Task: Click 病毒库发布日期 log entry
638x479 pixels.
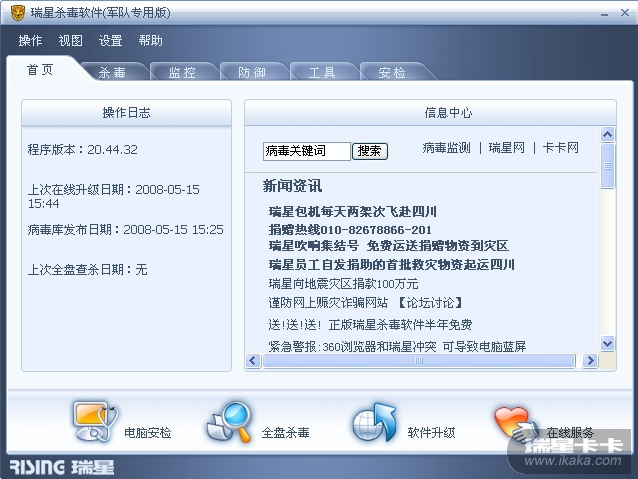Action: pos(125,230)
